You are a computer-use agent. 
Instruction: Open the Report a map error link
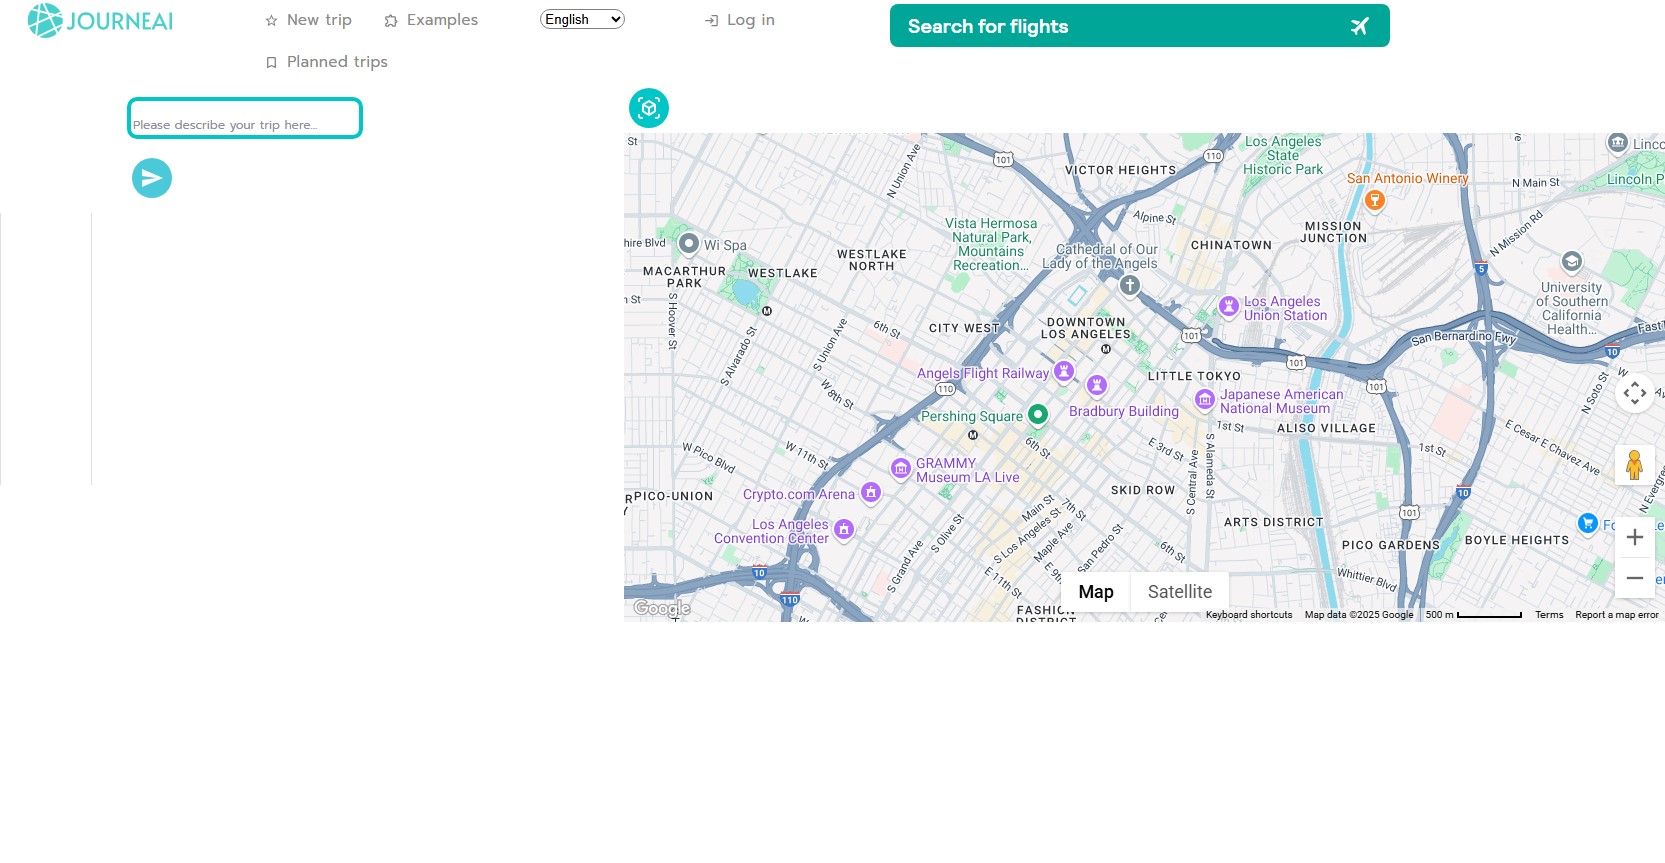tap(1616, 615)
